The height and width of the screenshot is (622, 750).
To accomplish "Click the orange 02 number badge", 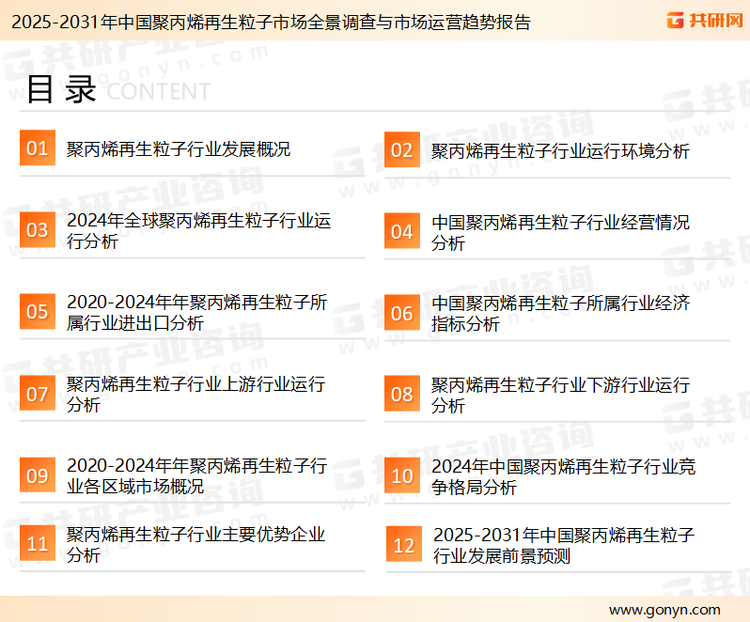I will point(402,150).
